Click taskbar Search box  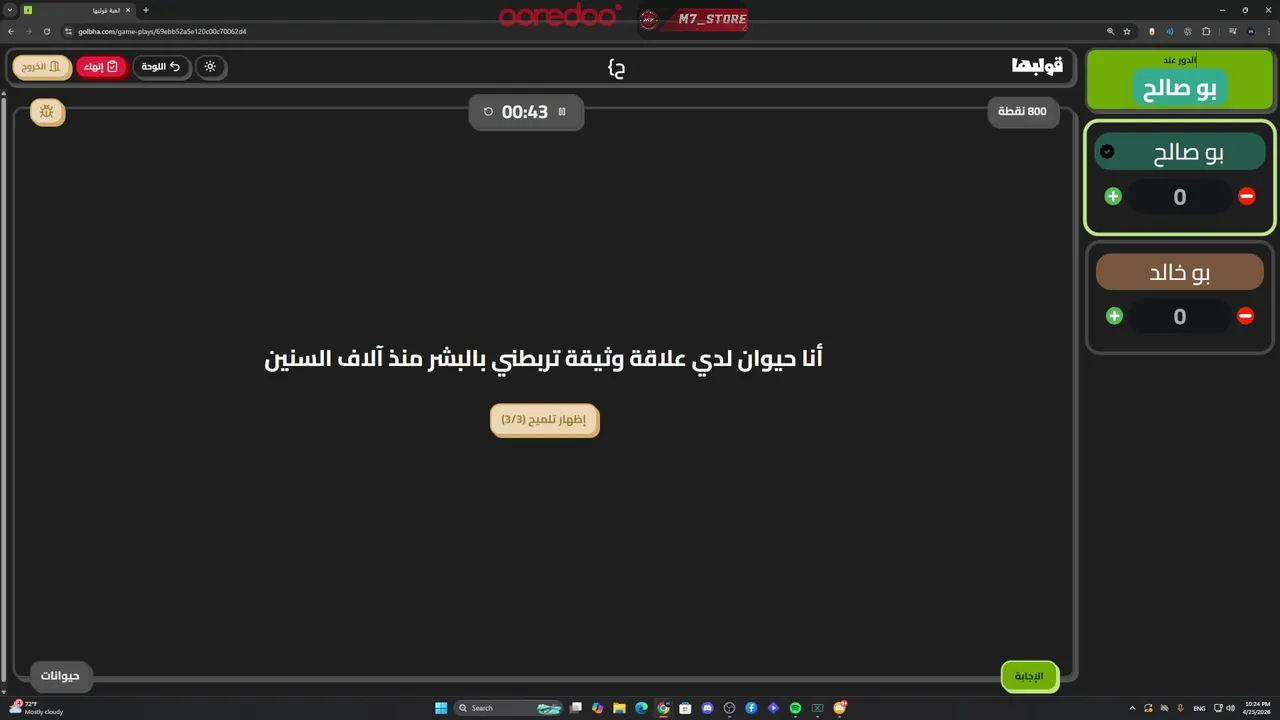pos(510,708)
